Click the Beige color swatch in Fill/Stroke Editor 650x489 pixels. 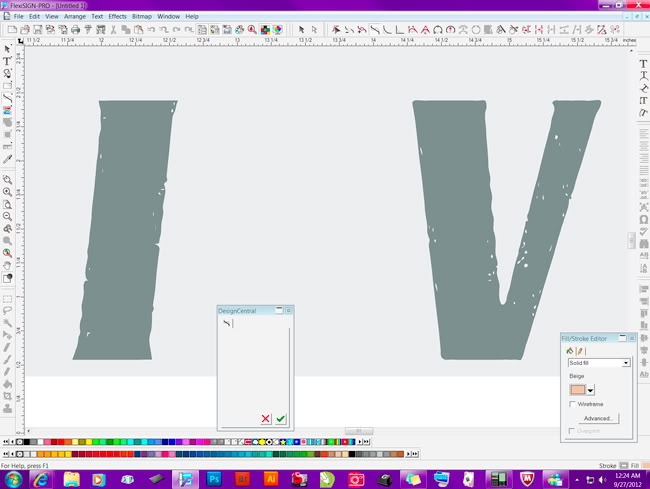577,390
